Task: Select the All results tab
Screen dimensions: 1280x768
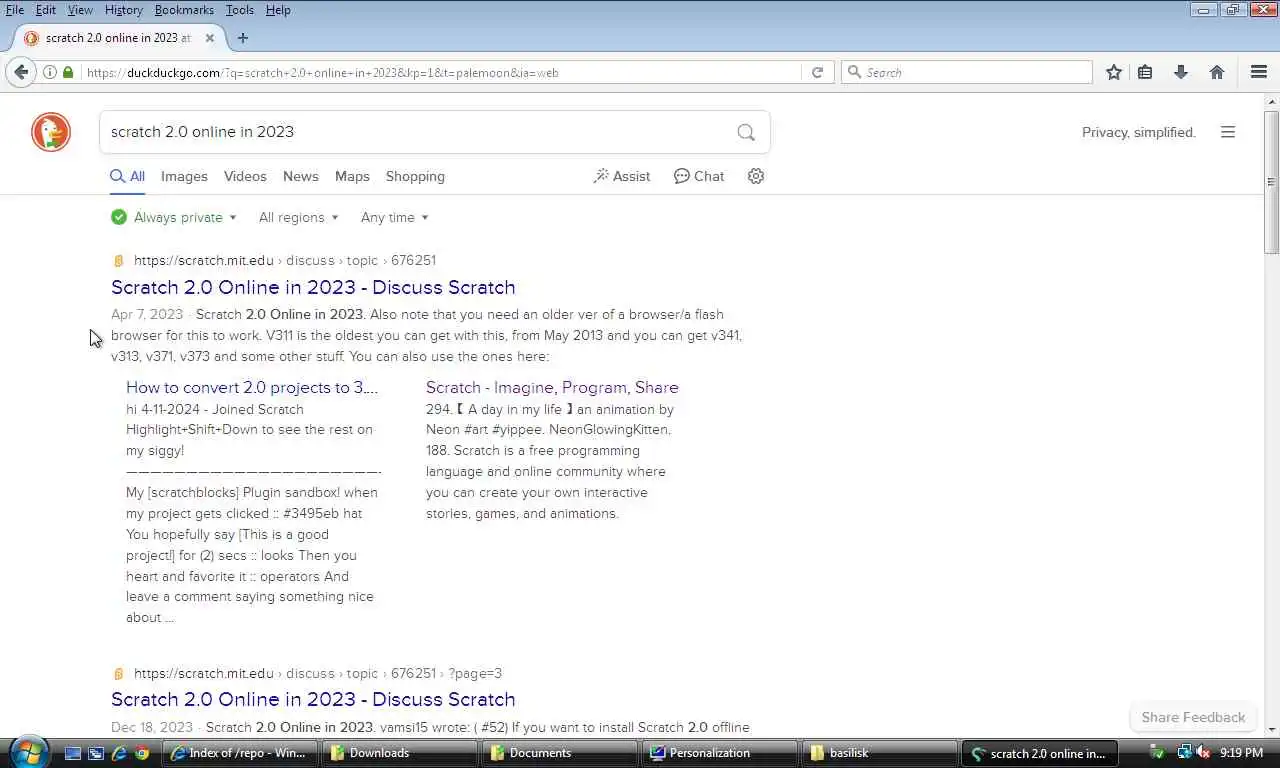Action: (x=127, y=176)
